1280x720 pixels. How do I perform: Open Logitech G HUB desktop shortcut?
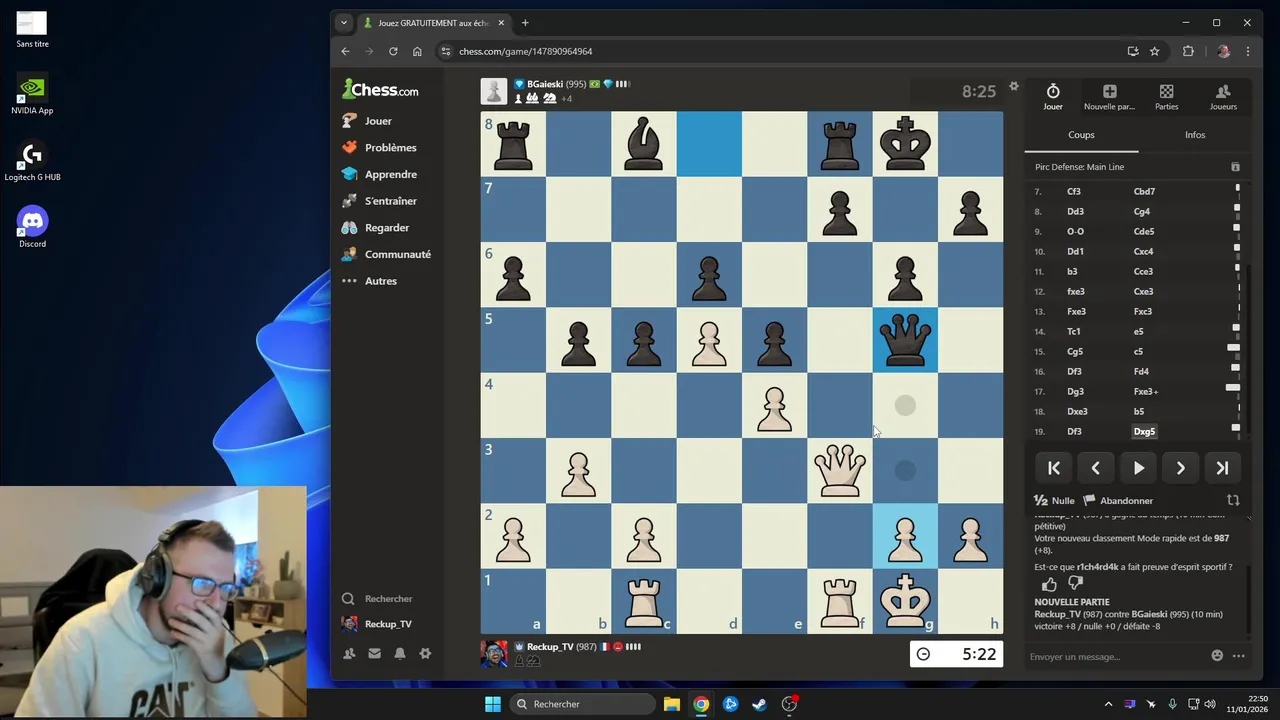pos(32,161)
